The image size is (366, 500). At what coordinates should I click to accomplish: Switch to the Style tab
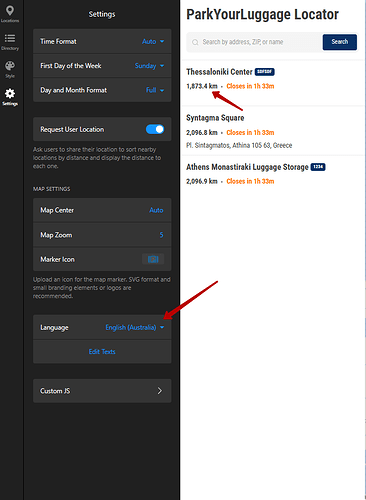pyautogui.click(x=10, y=69)
